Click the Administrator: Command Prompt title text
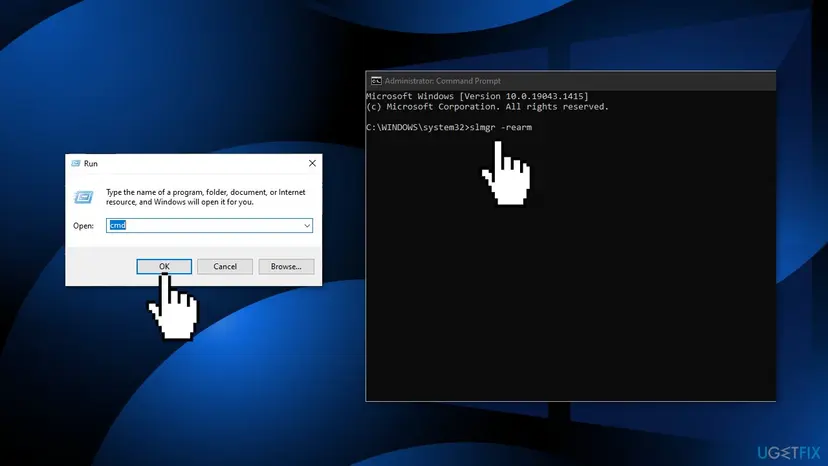 (443, 81)
